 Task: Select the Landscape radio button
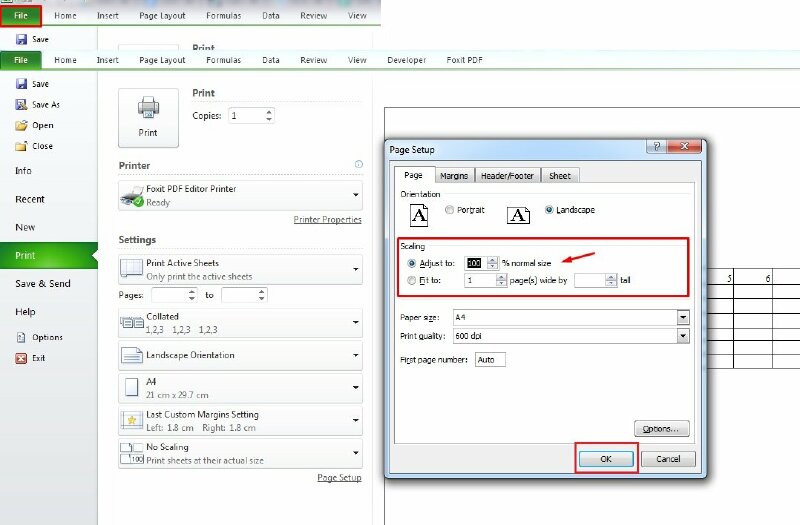[x=549, y=210]
